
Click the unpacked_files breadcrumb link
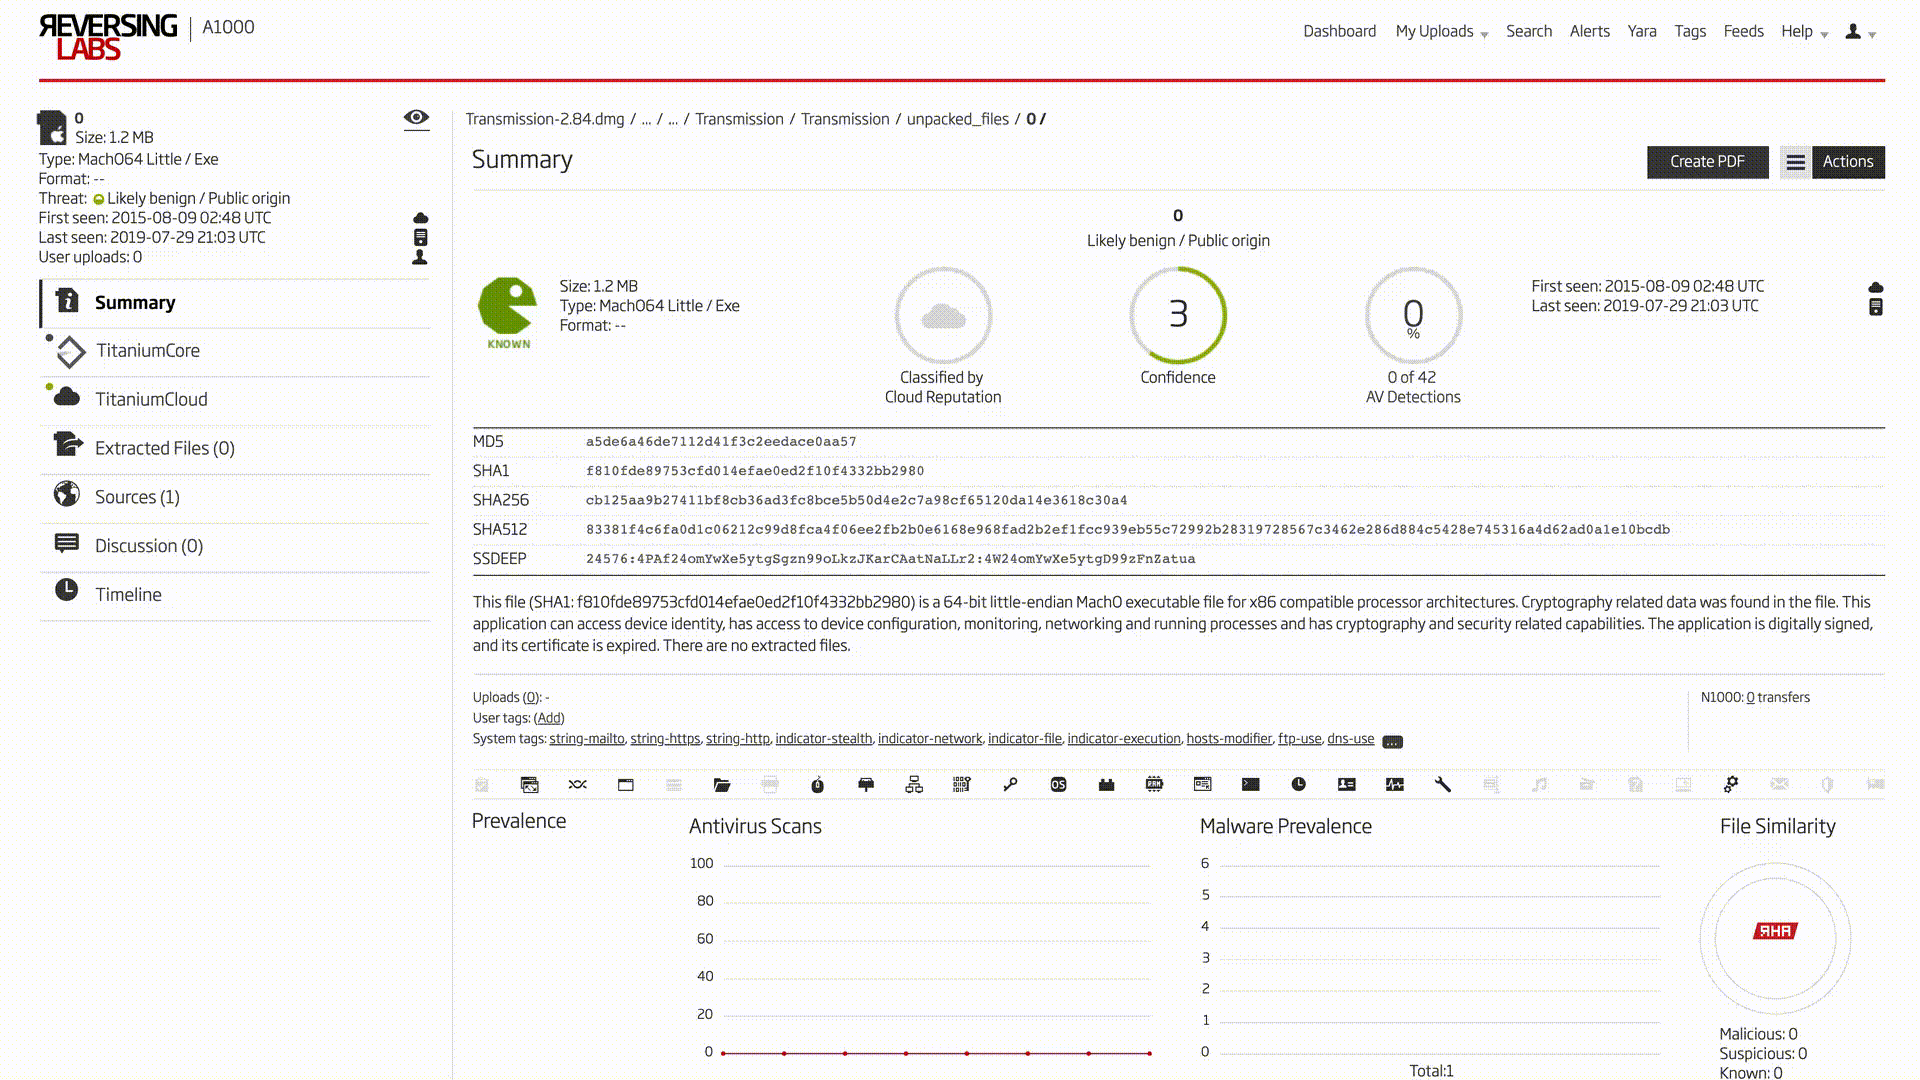957,119
